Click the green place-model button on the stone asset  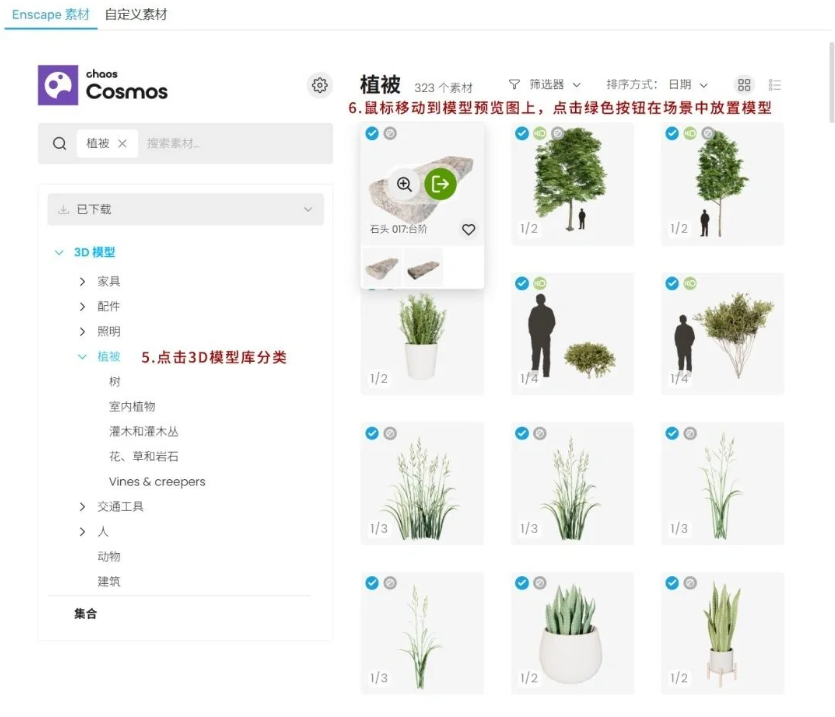click(440, 183)
